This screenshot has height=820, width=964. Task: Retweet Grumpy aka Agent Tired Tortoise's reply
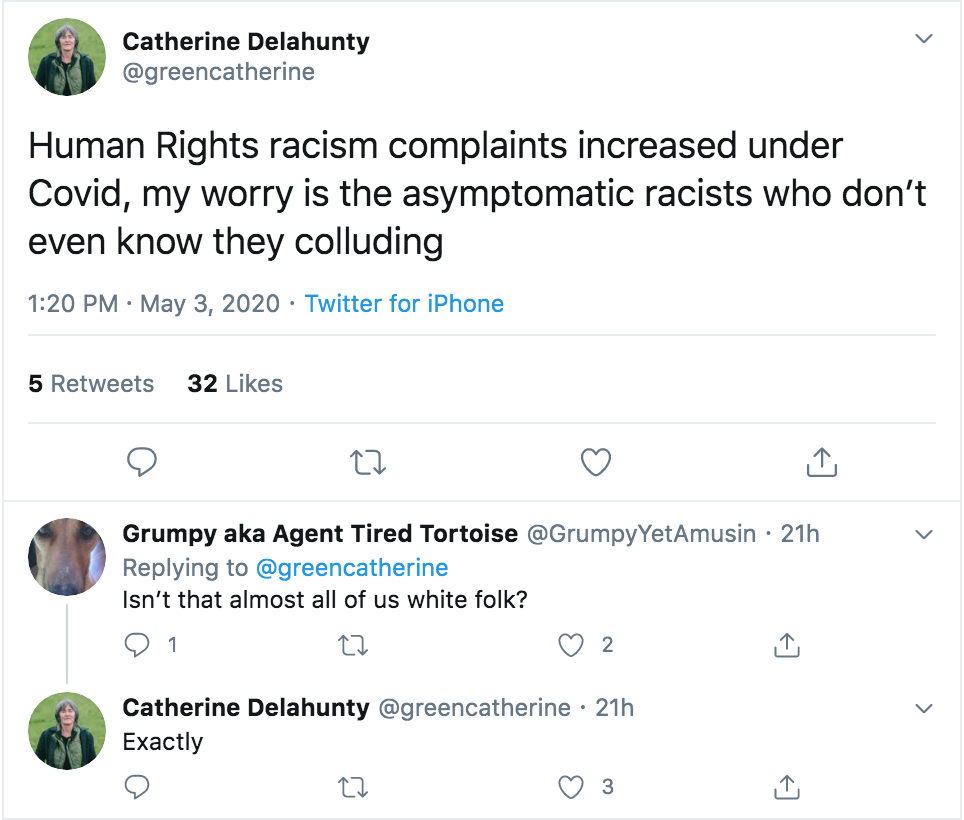point(354,646)
